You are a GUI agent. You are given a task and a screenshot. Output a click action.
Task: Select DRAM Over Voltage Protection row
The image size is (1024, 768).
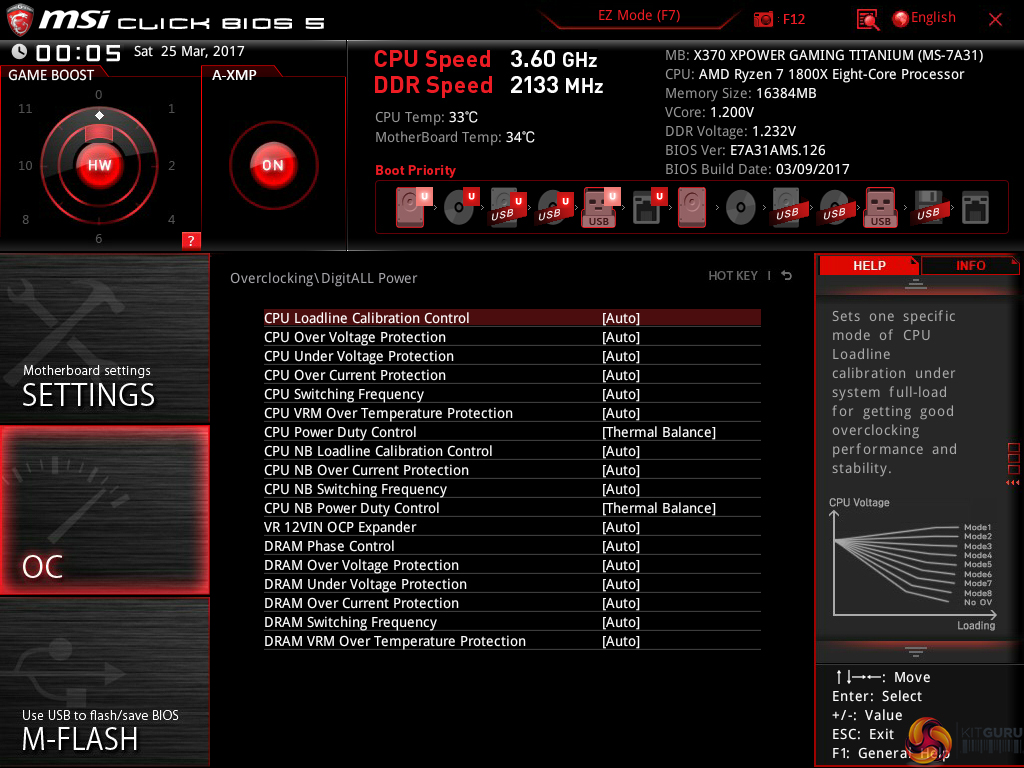[x=512, y=565]
